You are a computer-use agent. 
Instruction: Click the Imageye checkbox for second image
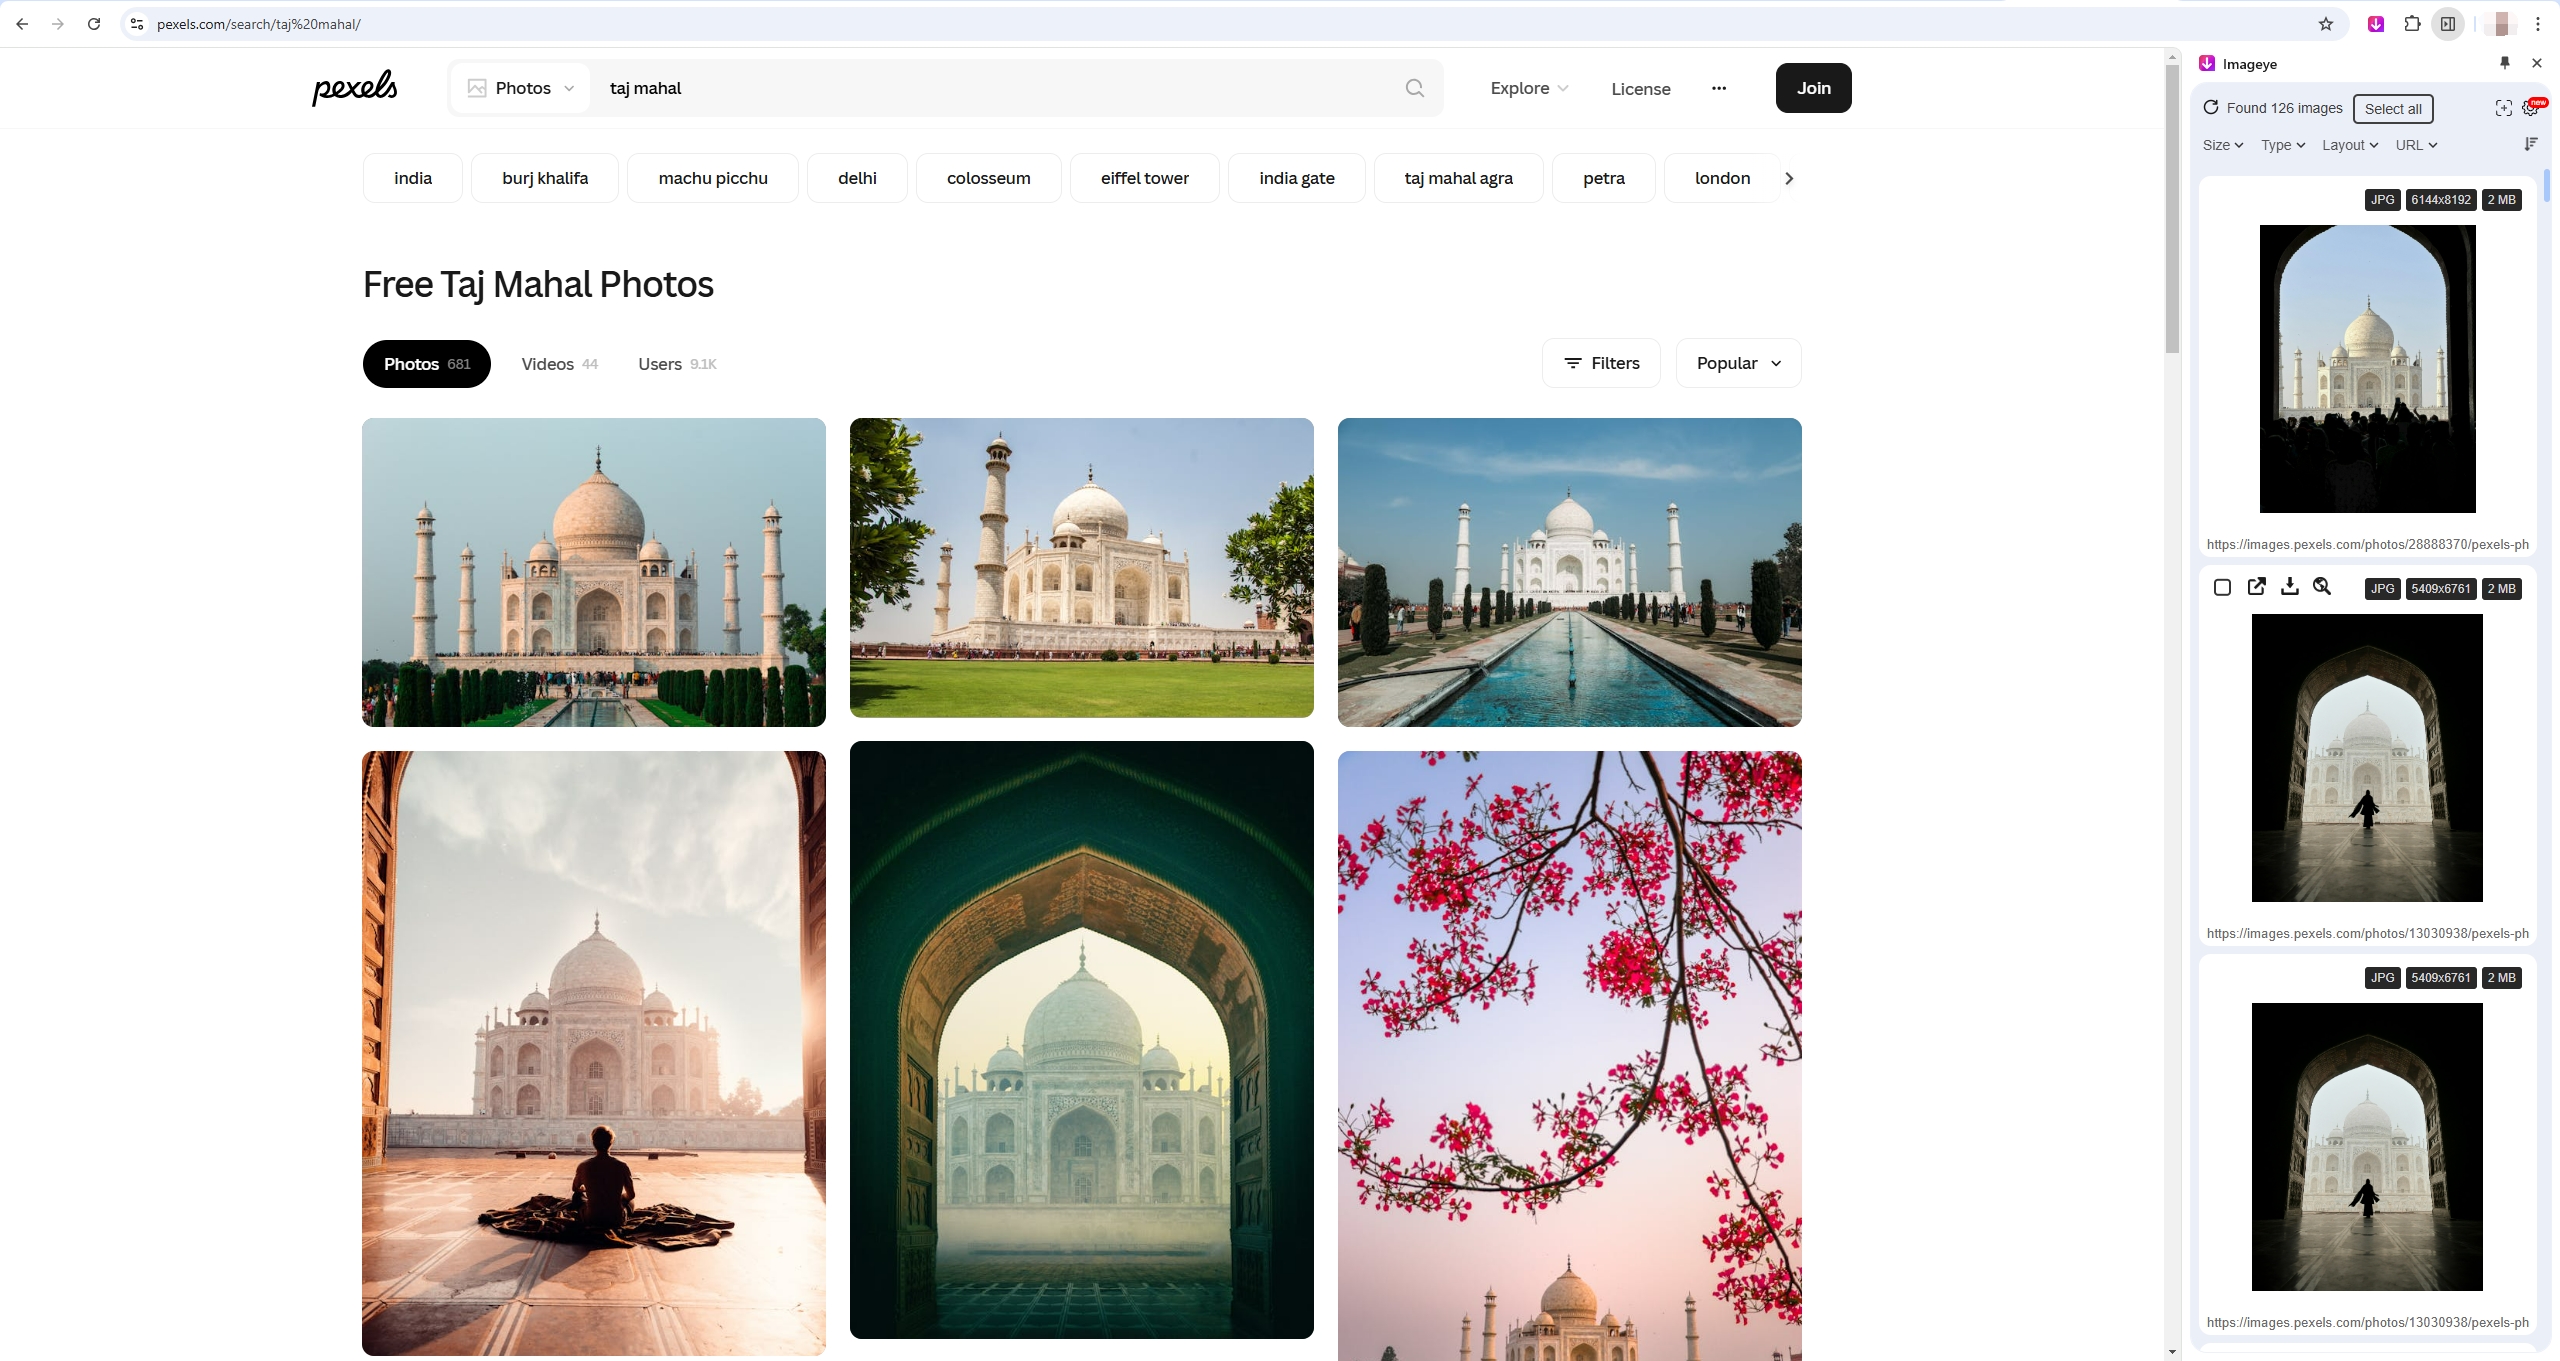coord(2221,587)
